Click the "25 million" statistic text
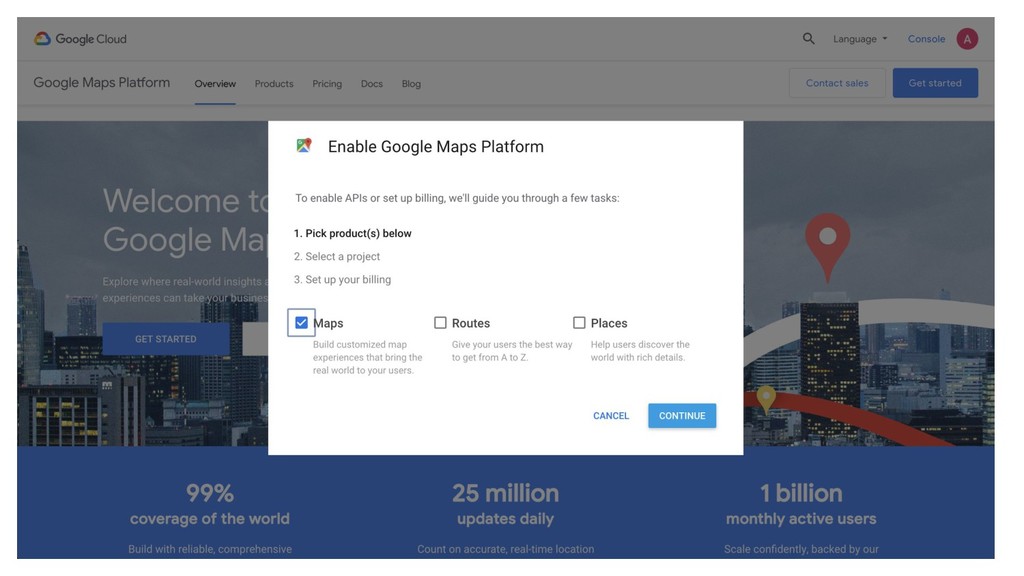1024x576 pixels. (x=505, y=493)
